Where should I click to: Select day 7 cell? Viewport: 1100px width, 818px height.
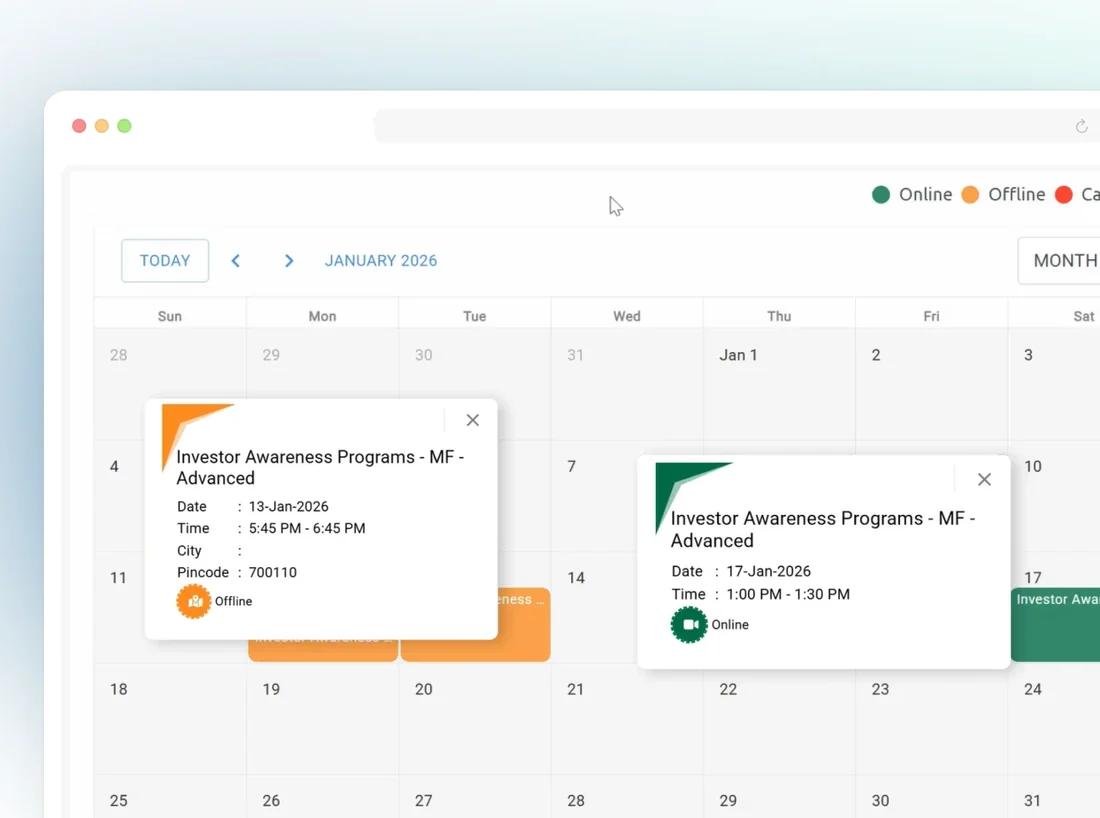click(x=594, y=496)
